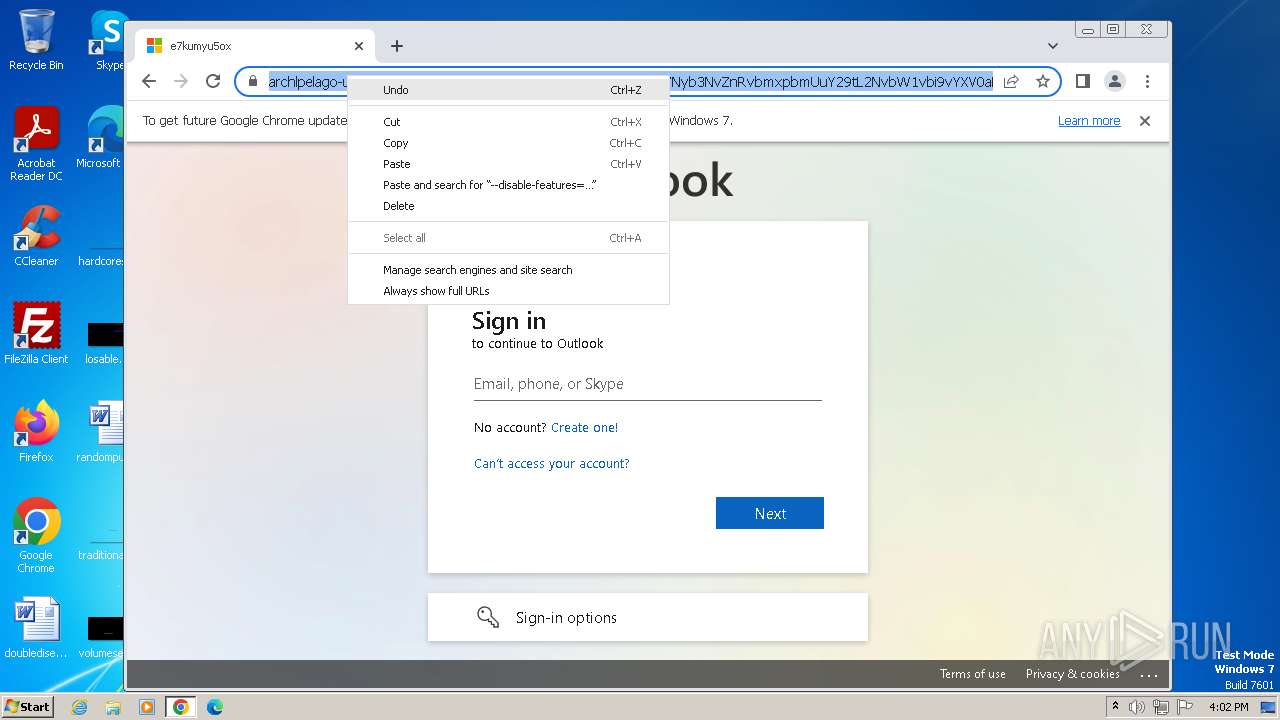Open the Windows Start menu
Screen dimensions: 1280x720
(27, 706)
